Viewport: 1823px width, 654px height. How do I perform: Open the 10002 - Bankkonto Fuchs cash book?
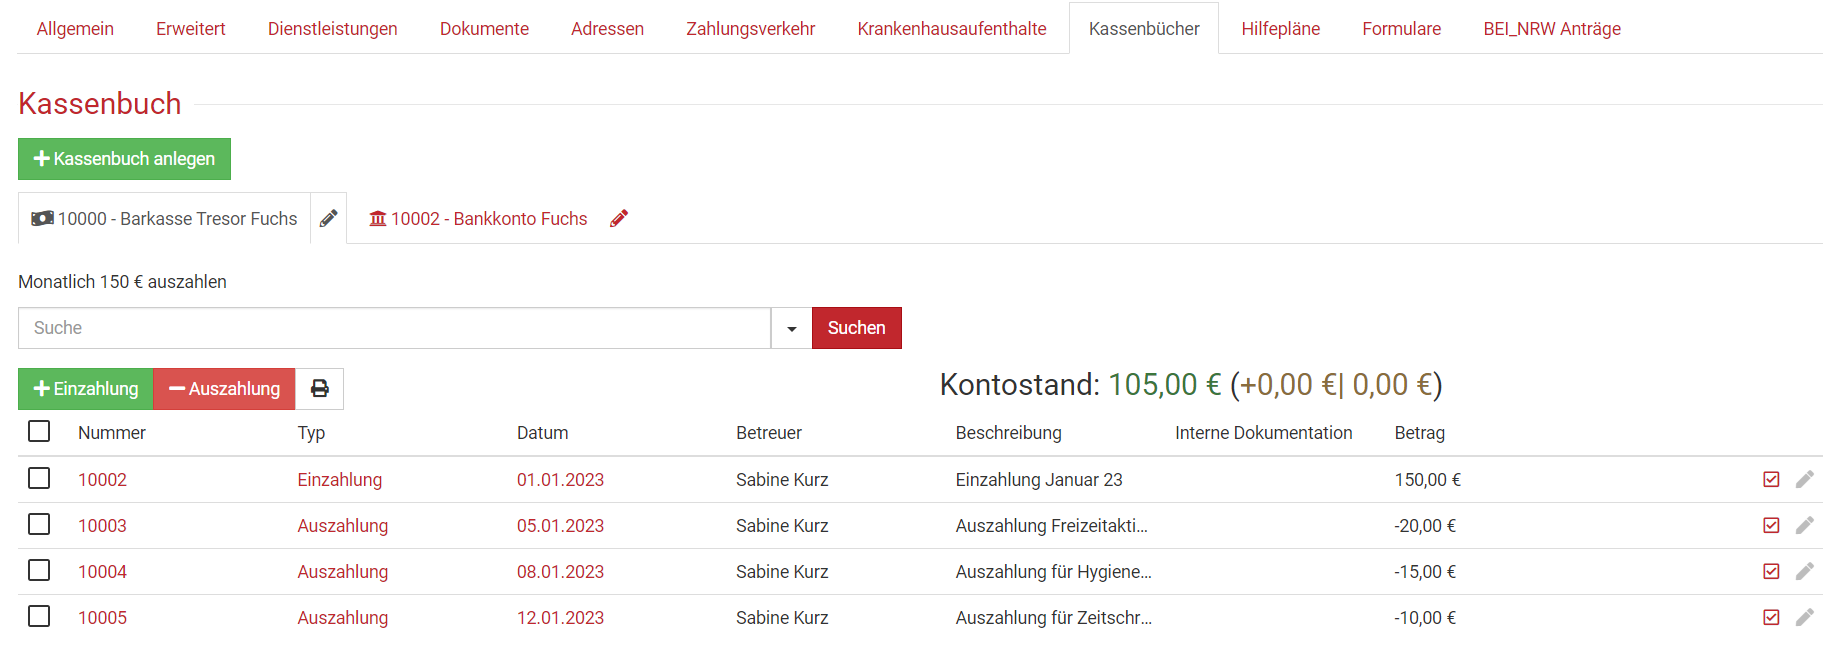478,219
